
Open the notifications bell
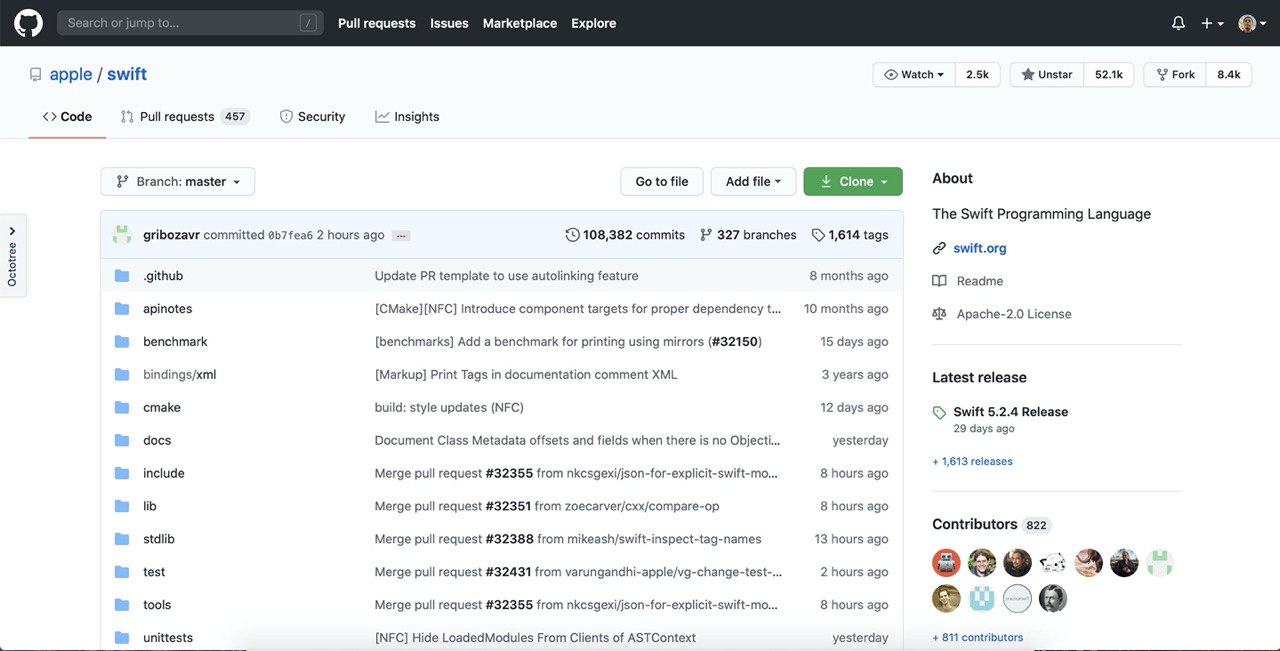tap(1178, 23)
